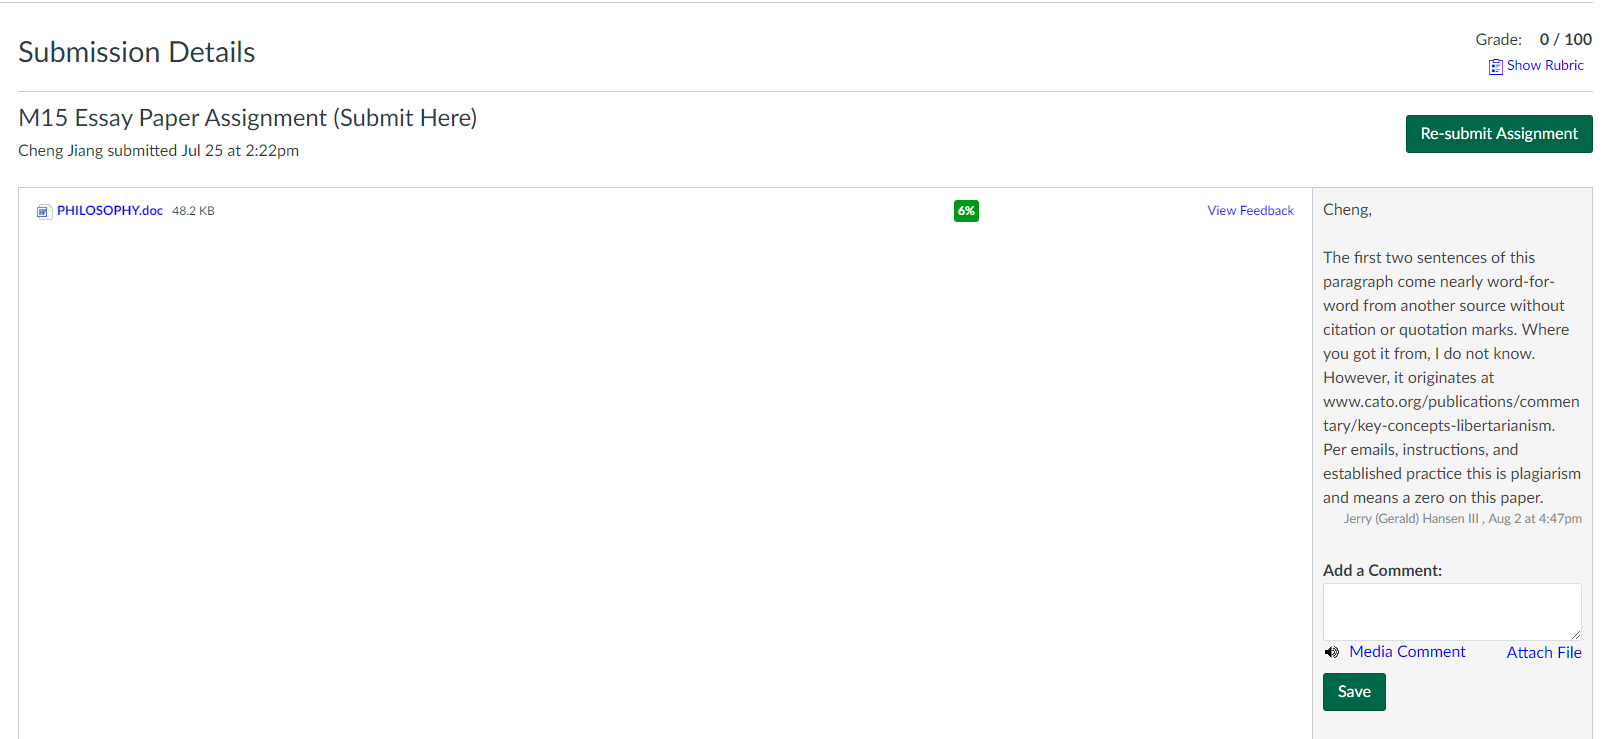The image size is (1613, 739).
Task: Click the Submission Details heading
Action: tap(137, 52)
